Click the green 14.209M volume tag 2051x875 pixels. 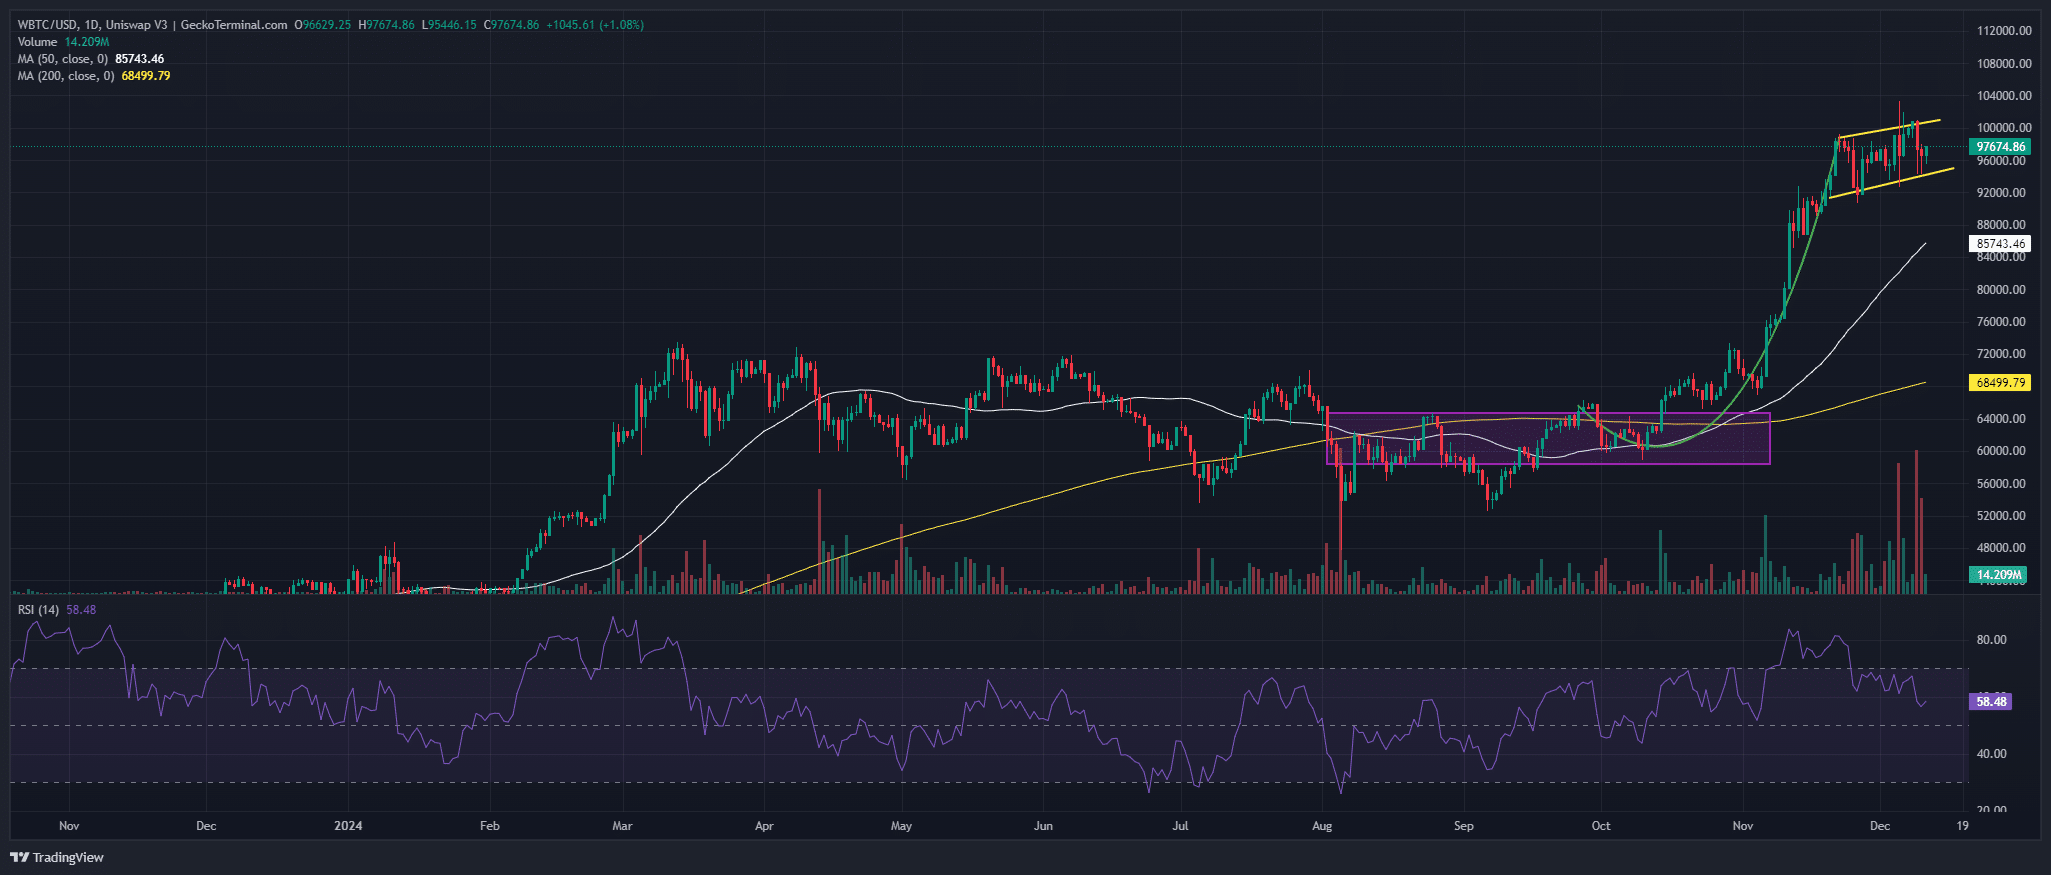pos(1997,575)
